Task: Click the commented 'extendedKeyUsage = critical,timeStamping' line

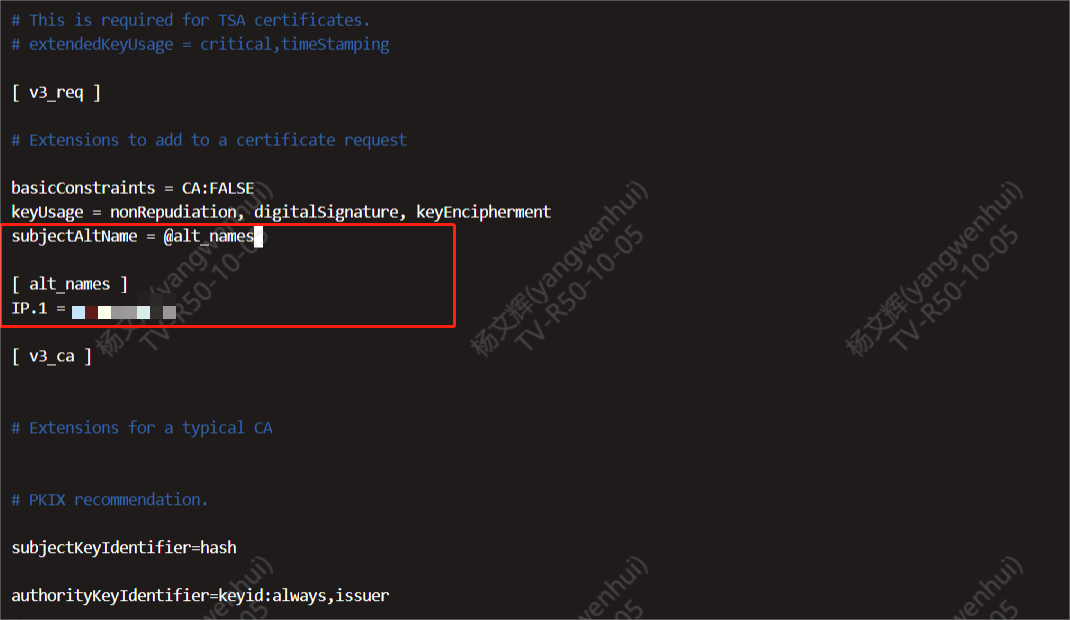Action: [200, 45]
